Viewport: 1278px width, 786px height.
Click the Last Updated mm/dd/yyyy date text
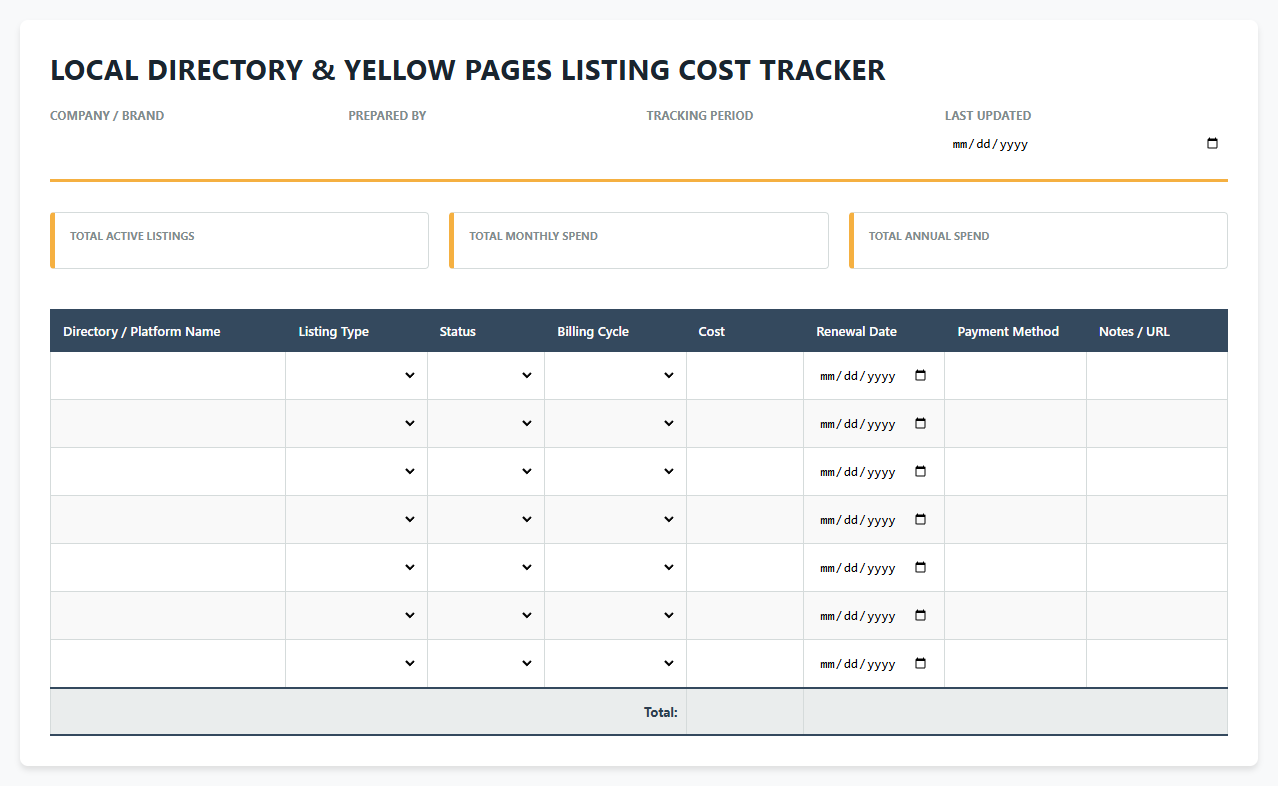[x=990, y=144]
